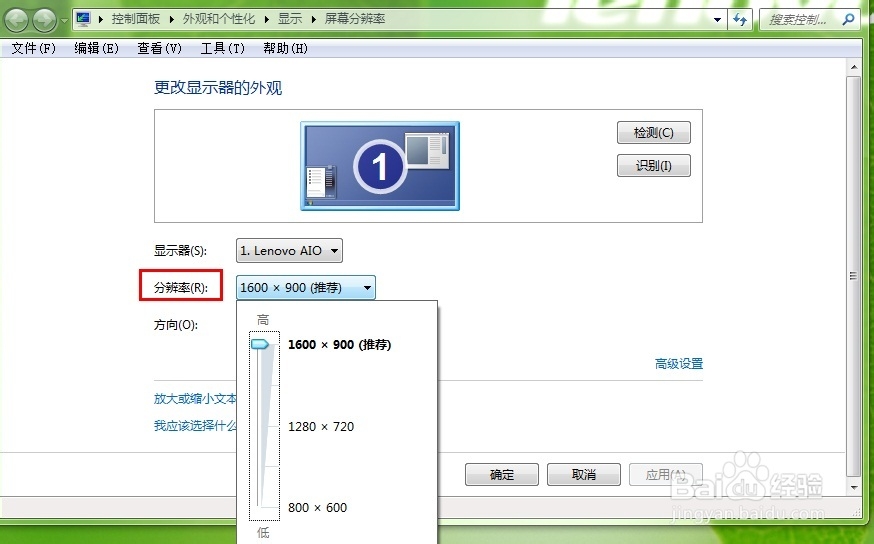Click 显示 breadcrumb in address bar
Viewport: 874px width, 544px height.
(290, 19)
